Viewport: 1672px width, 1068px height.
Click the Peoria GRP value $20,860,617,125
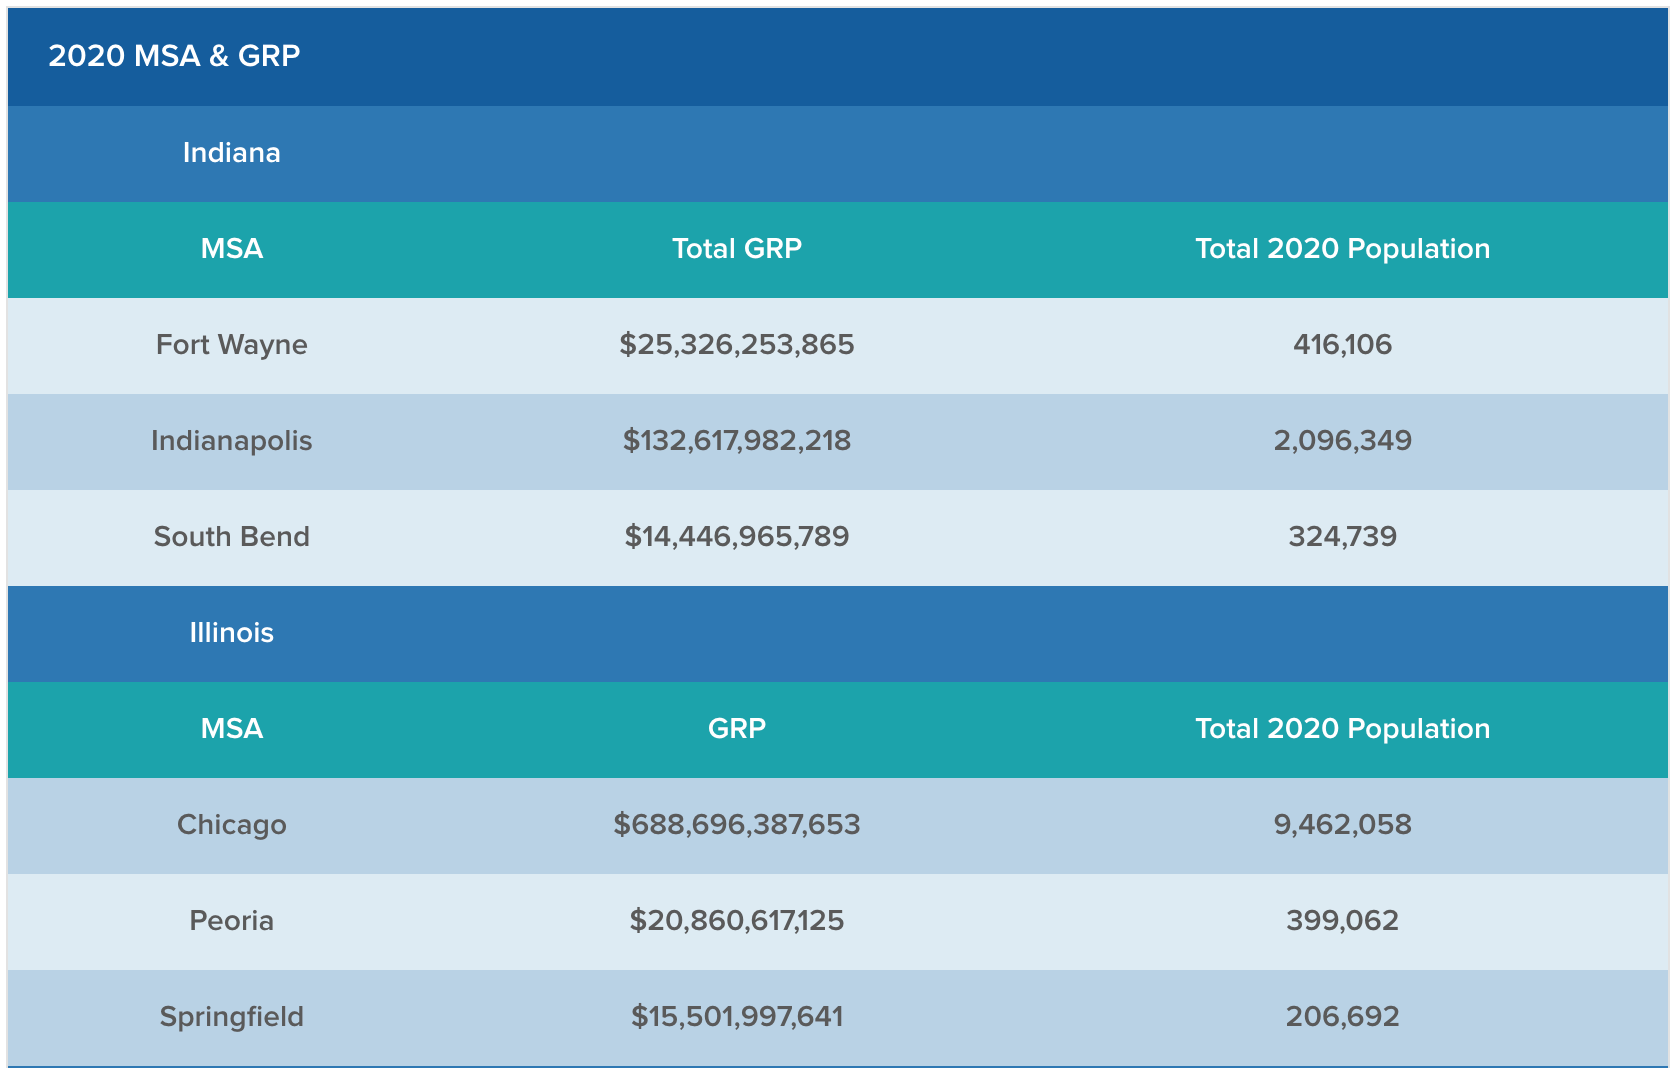coord(736,921)
